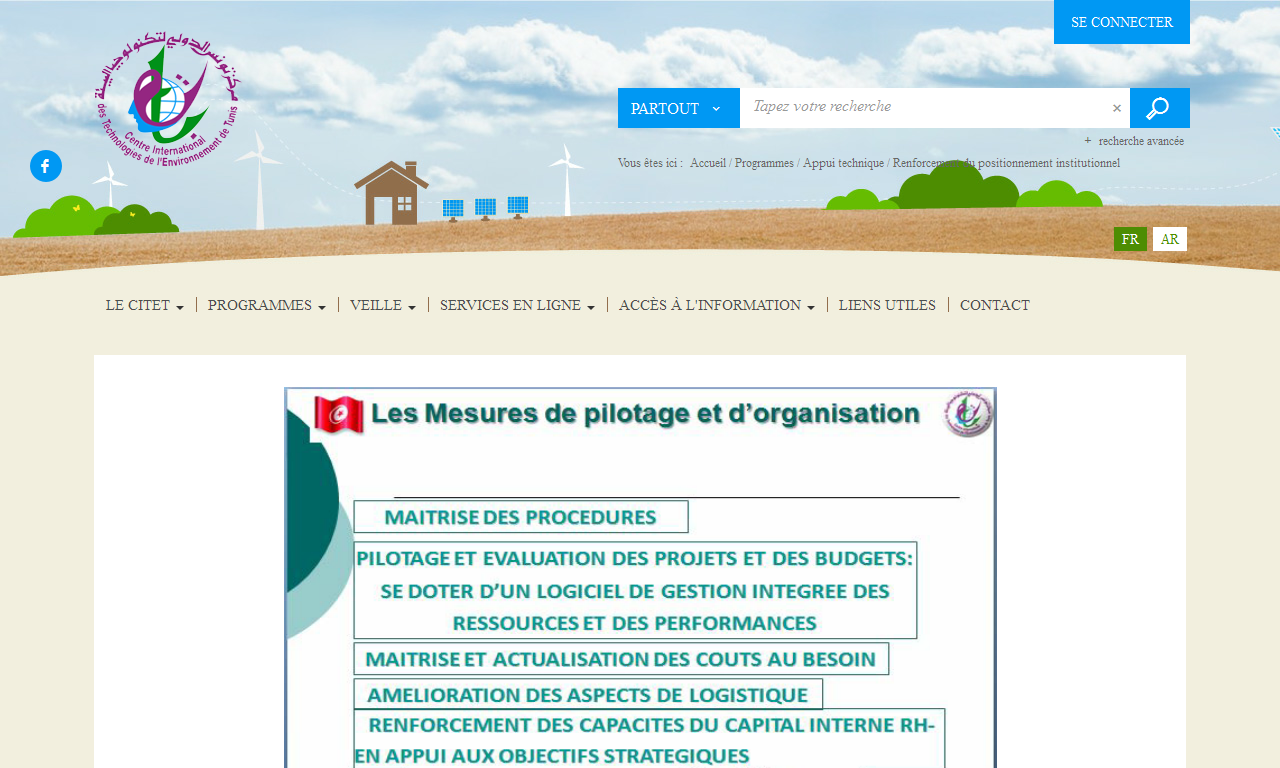The image size is (1280, 768).
Task: Expand the VEILLE menu
Action: (x=383, y=305)
